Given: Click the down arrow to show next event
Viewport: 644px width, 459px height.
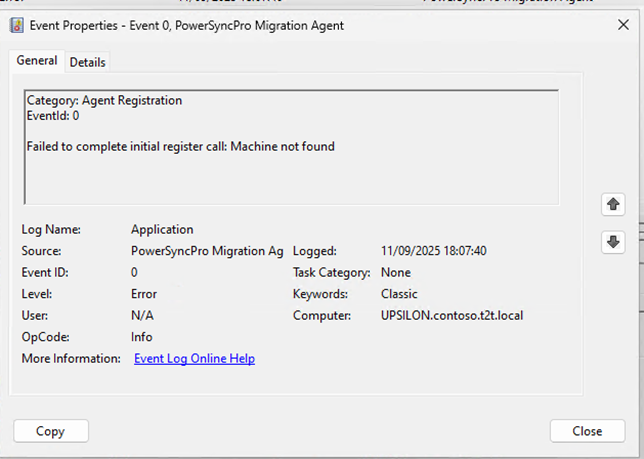Looking at the screenshot, I should pyautogui.click(x=613, y=242).
